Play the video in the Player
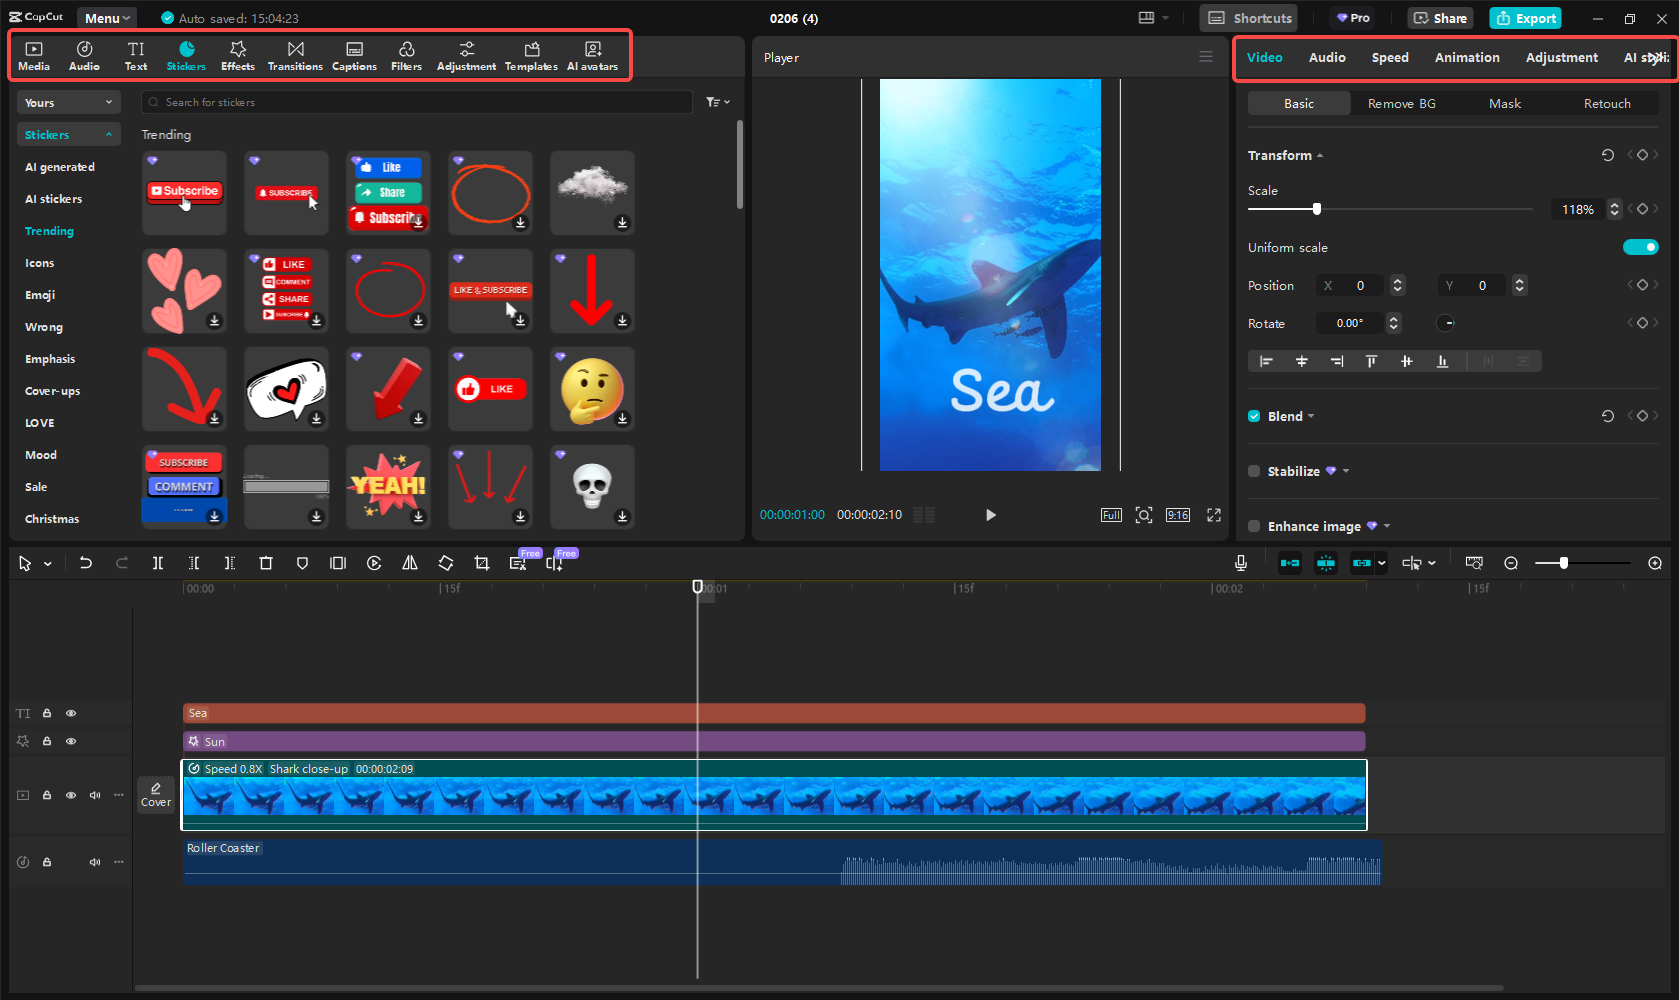1679x1000 pixels. (990, 515)
